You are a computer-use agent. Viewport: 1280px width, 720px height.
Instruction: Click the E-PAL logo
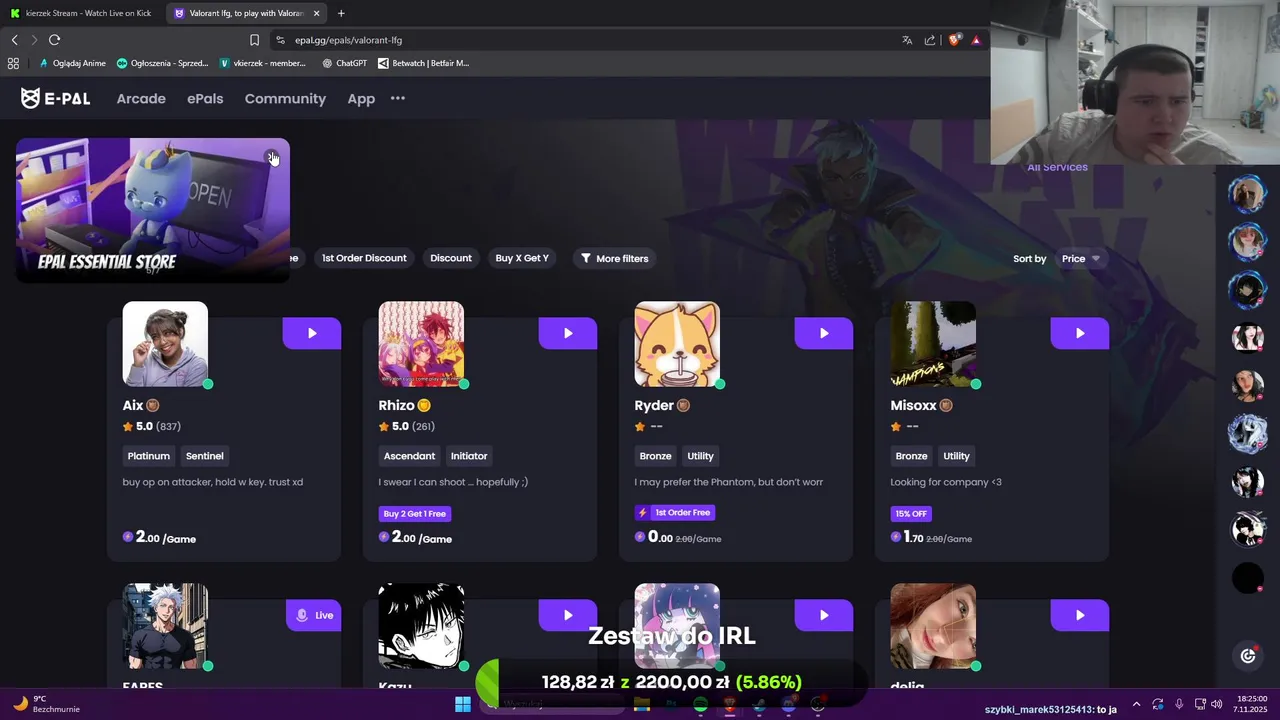pos(56,98)
